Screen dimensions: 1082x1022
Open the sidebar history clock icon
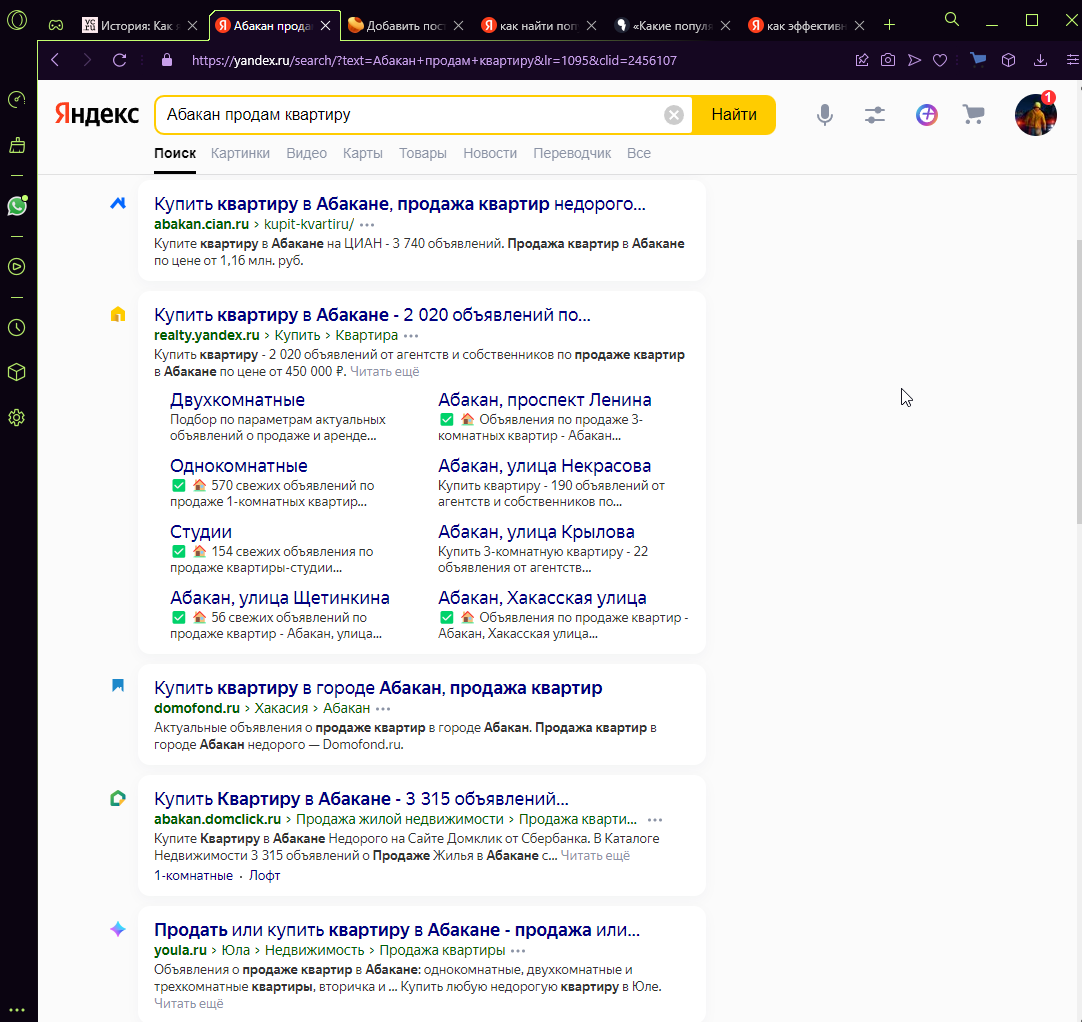pos(17,328)
